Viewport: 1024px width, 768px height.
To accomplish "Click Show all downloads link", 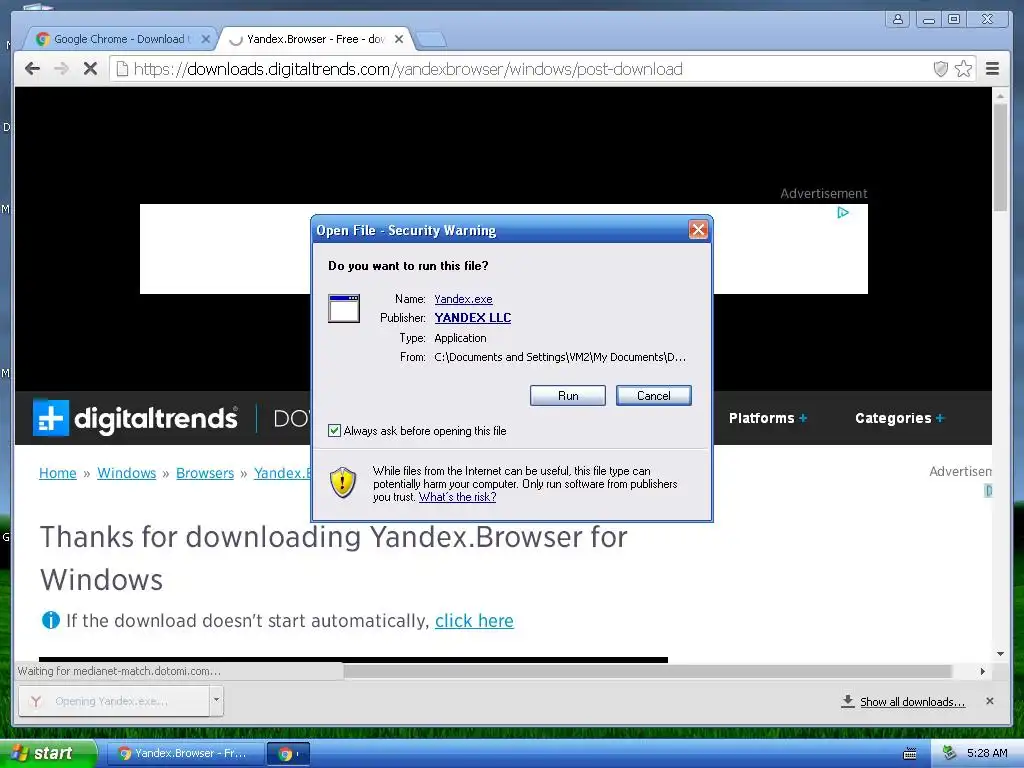I will coord(912,701).
